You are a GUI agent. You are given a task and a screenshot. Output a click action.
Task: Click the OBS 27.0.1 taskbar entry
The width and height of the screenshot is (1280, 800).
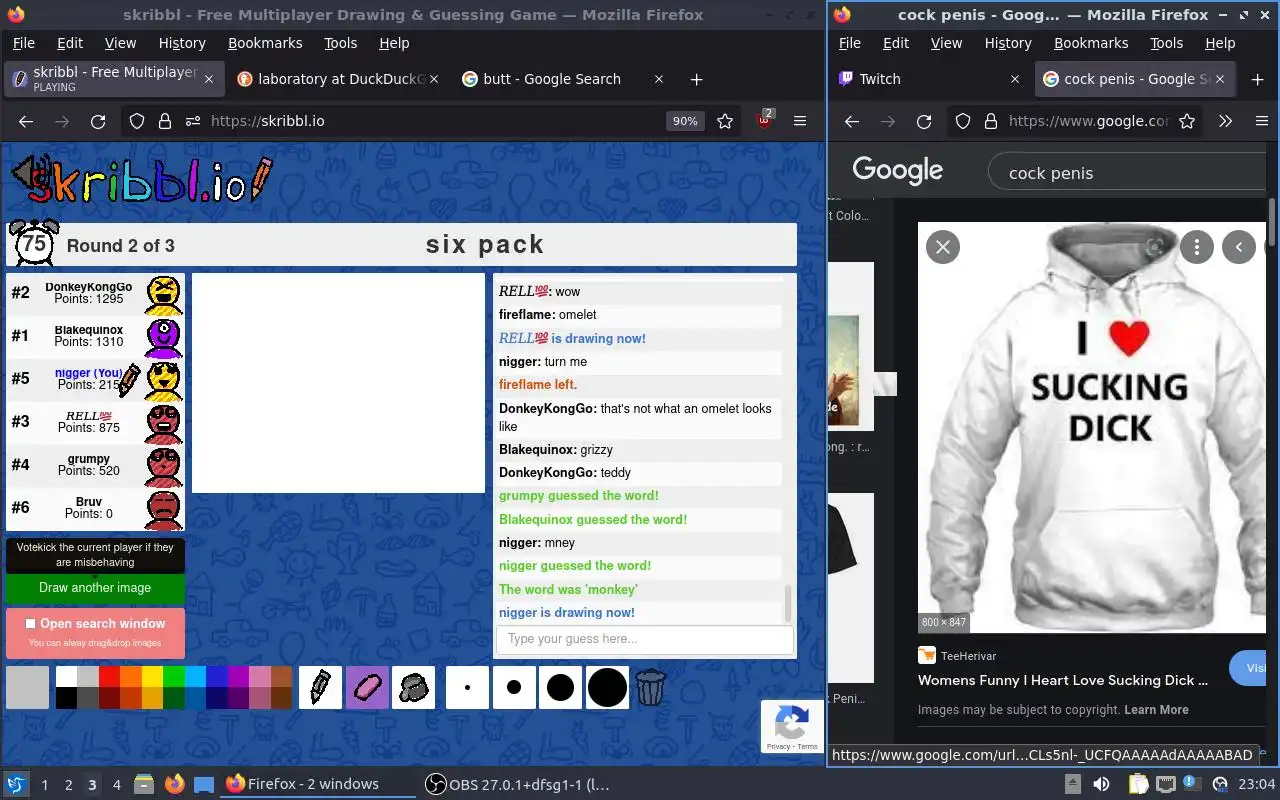click(x=517, y=784)
